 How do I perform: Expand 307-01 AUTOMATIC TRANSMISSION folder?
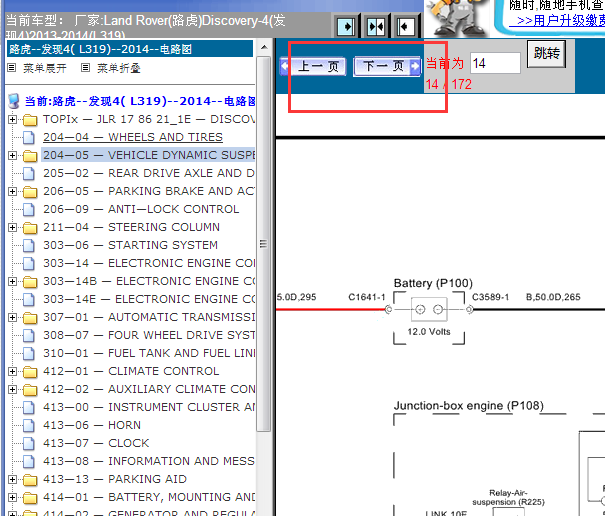click(12, 317)
